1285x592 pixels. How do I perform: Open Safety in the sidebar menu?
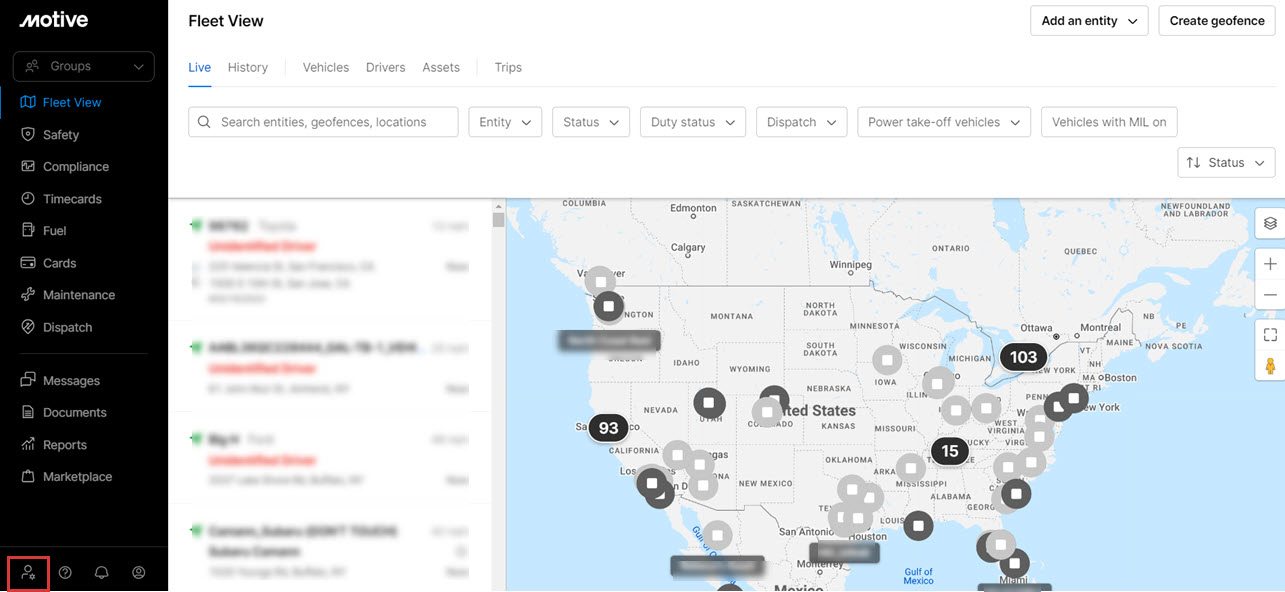[61, 135]
